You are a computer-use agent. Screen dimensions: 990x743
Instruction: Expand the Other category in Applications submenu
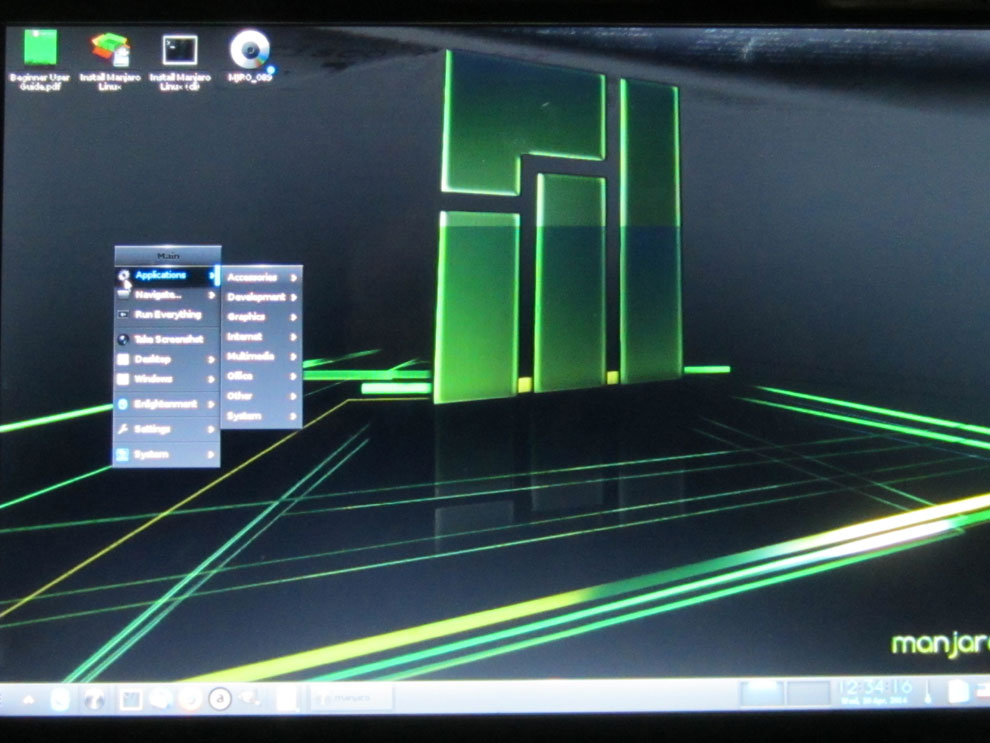tap(261, 396)
